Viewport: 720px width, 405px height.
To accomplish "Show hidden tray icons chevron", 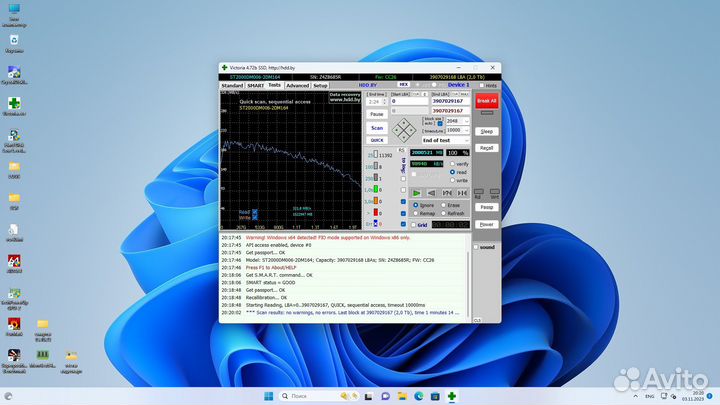I will (x=636, y=396).
